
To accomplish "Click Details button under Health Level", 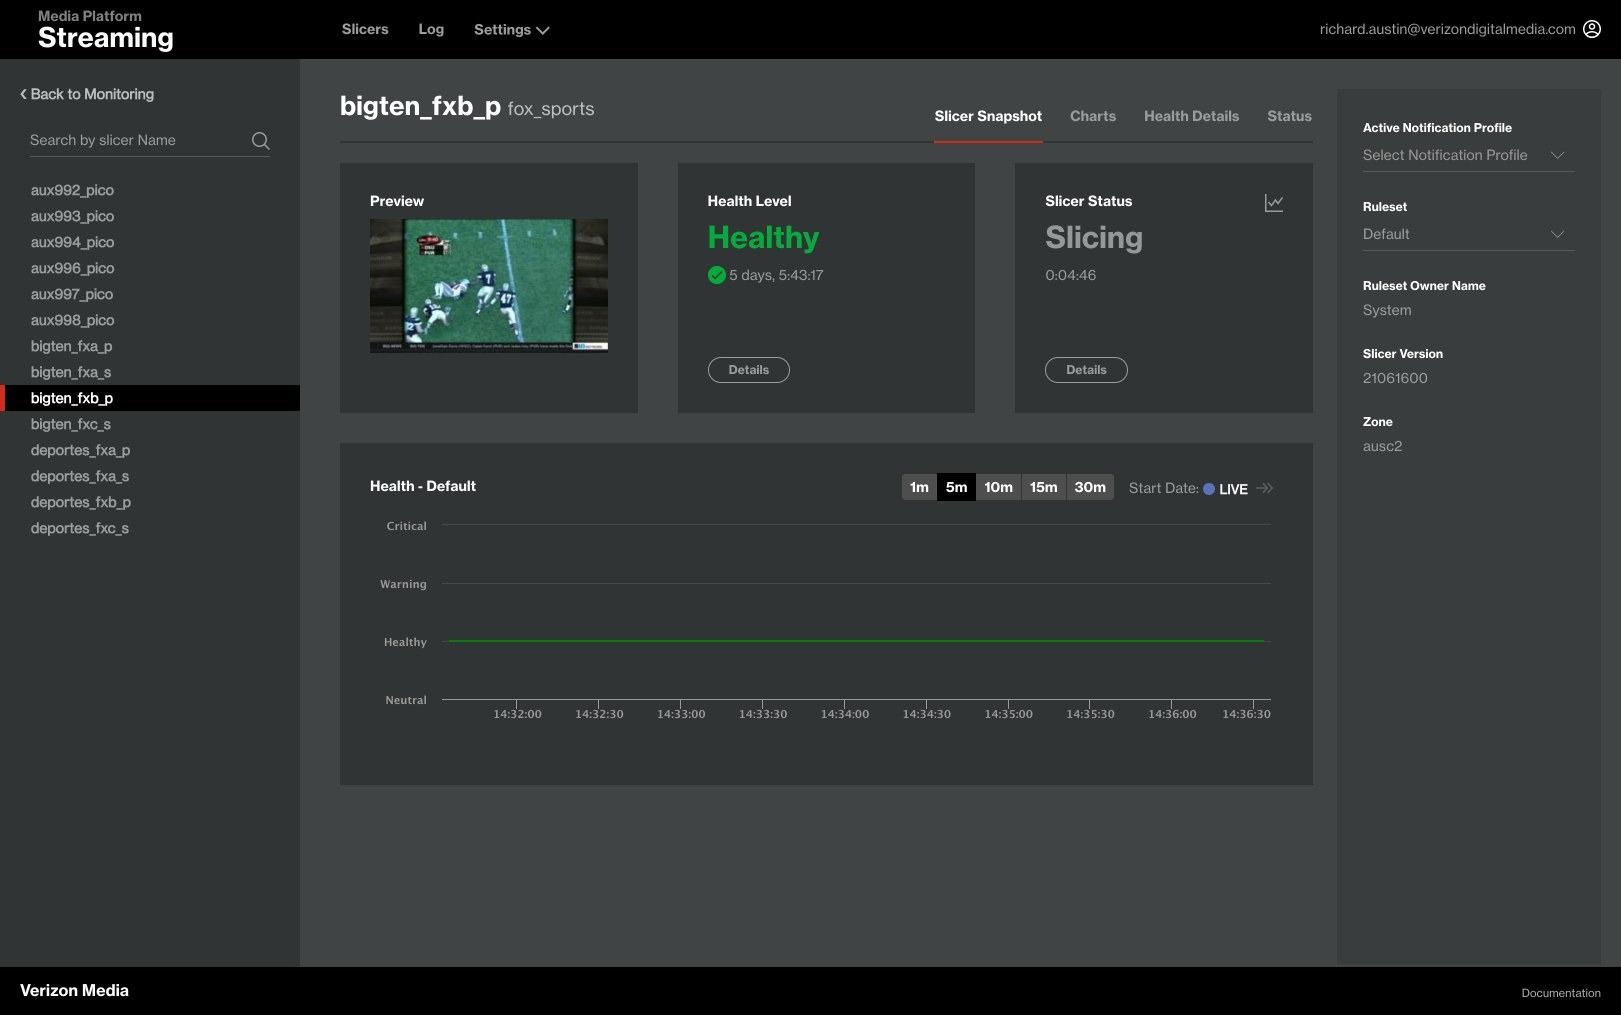I will (749, 370).
